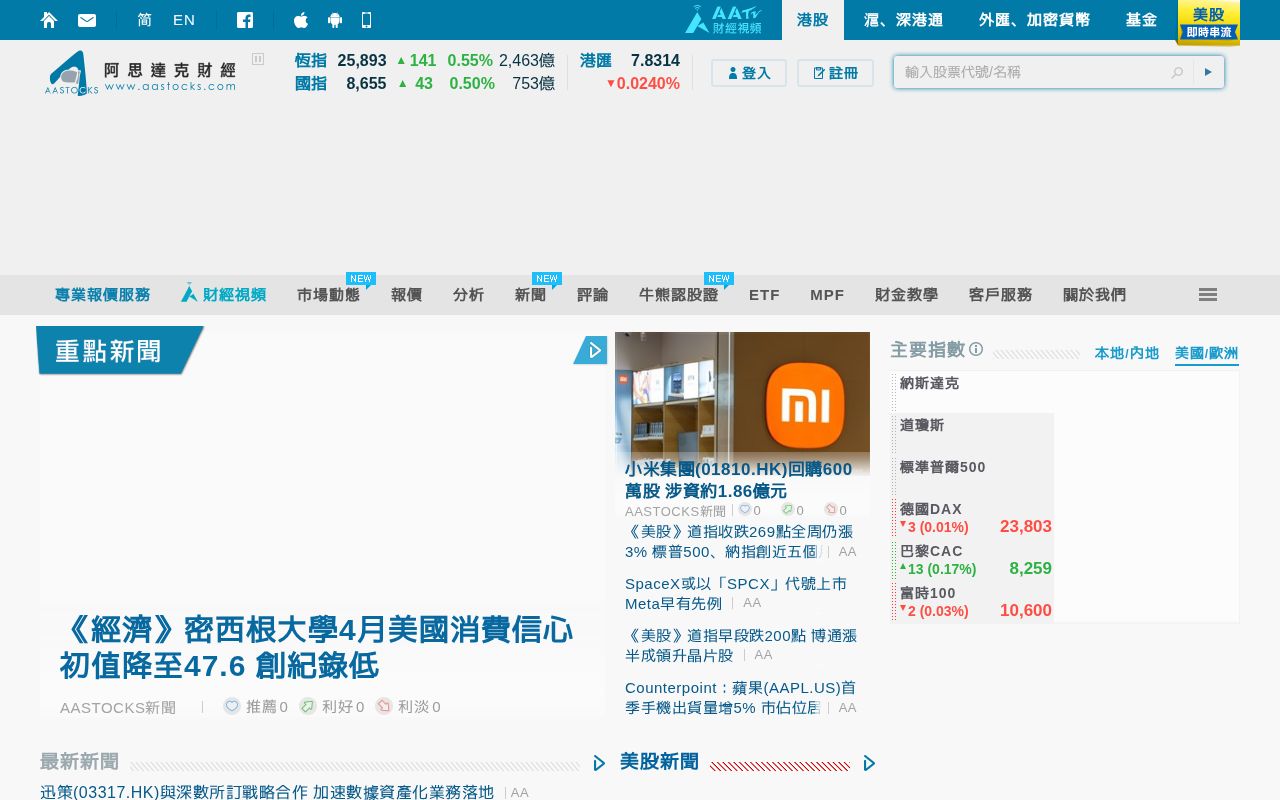Viewport: 1280px width, 800px height.
Task: Click the AASTOCKS home icon
Action: pos(48,19)
